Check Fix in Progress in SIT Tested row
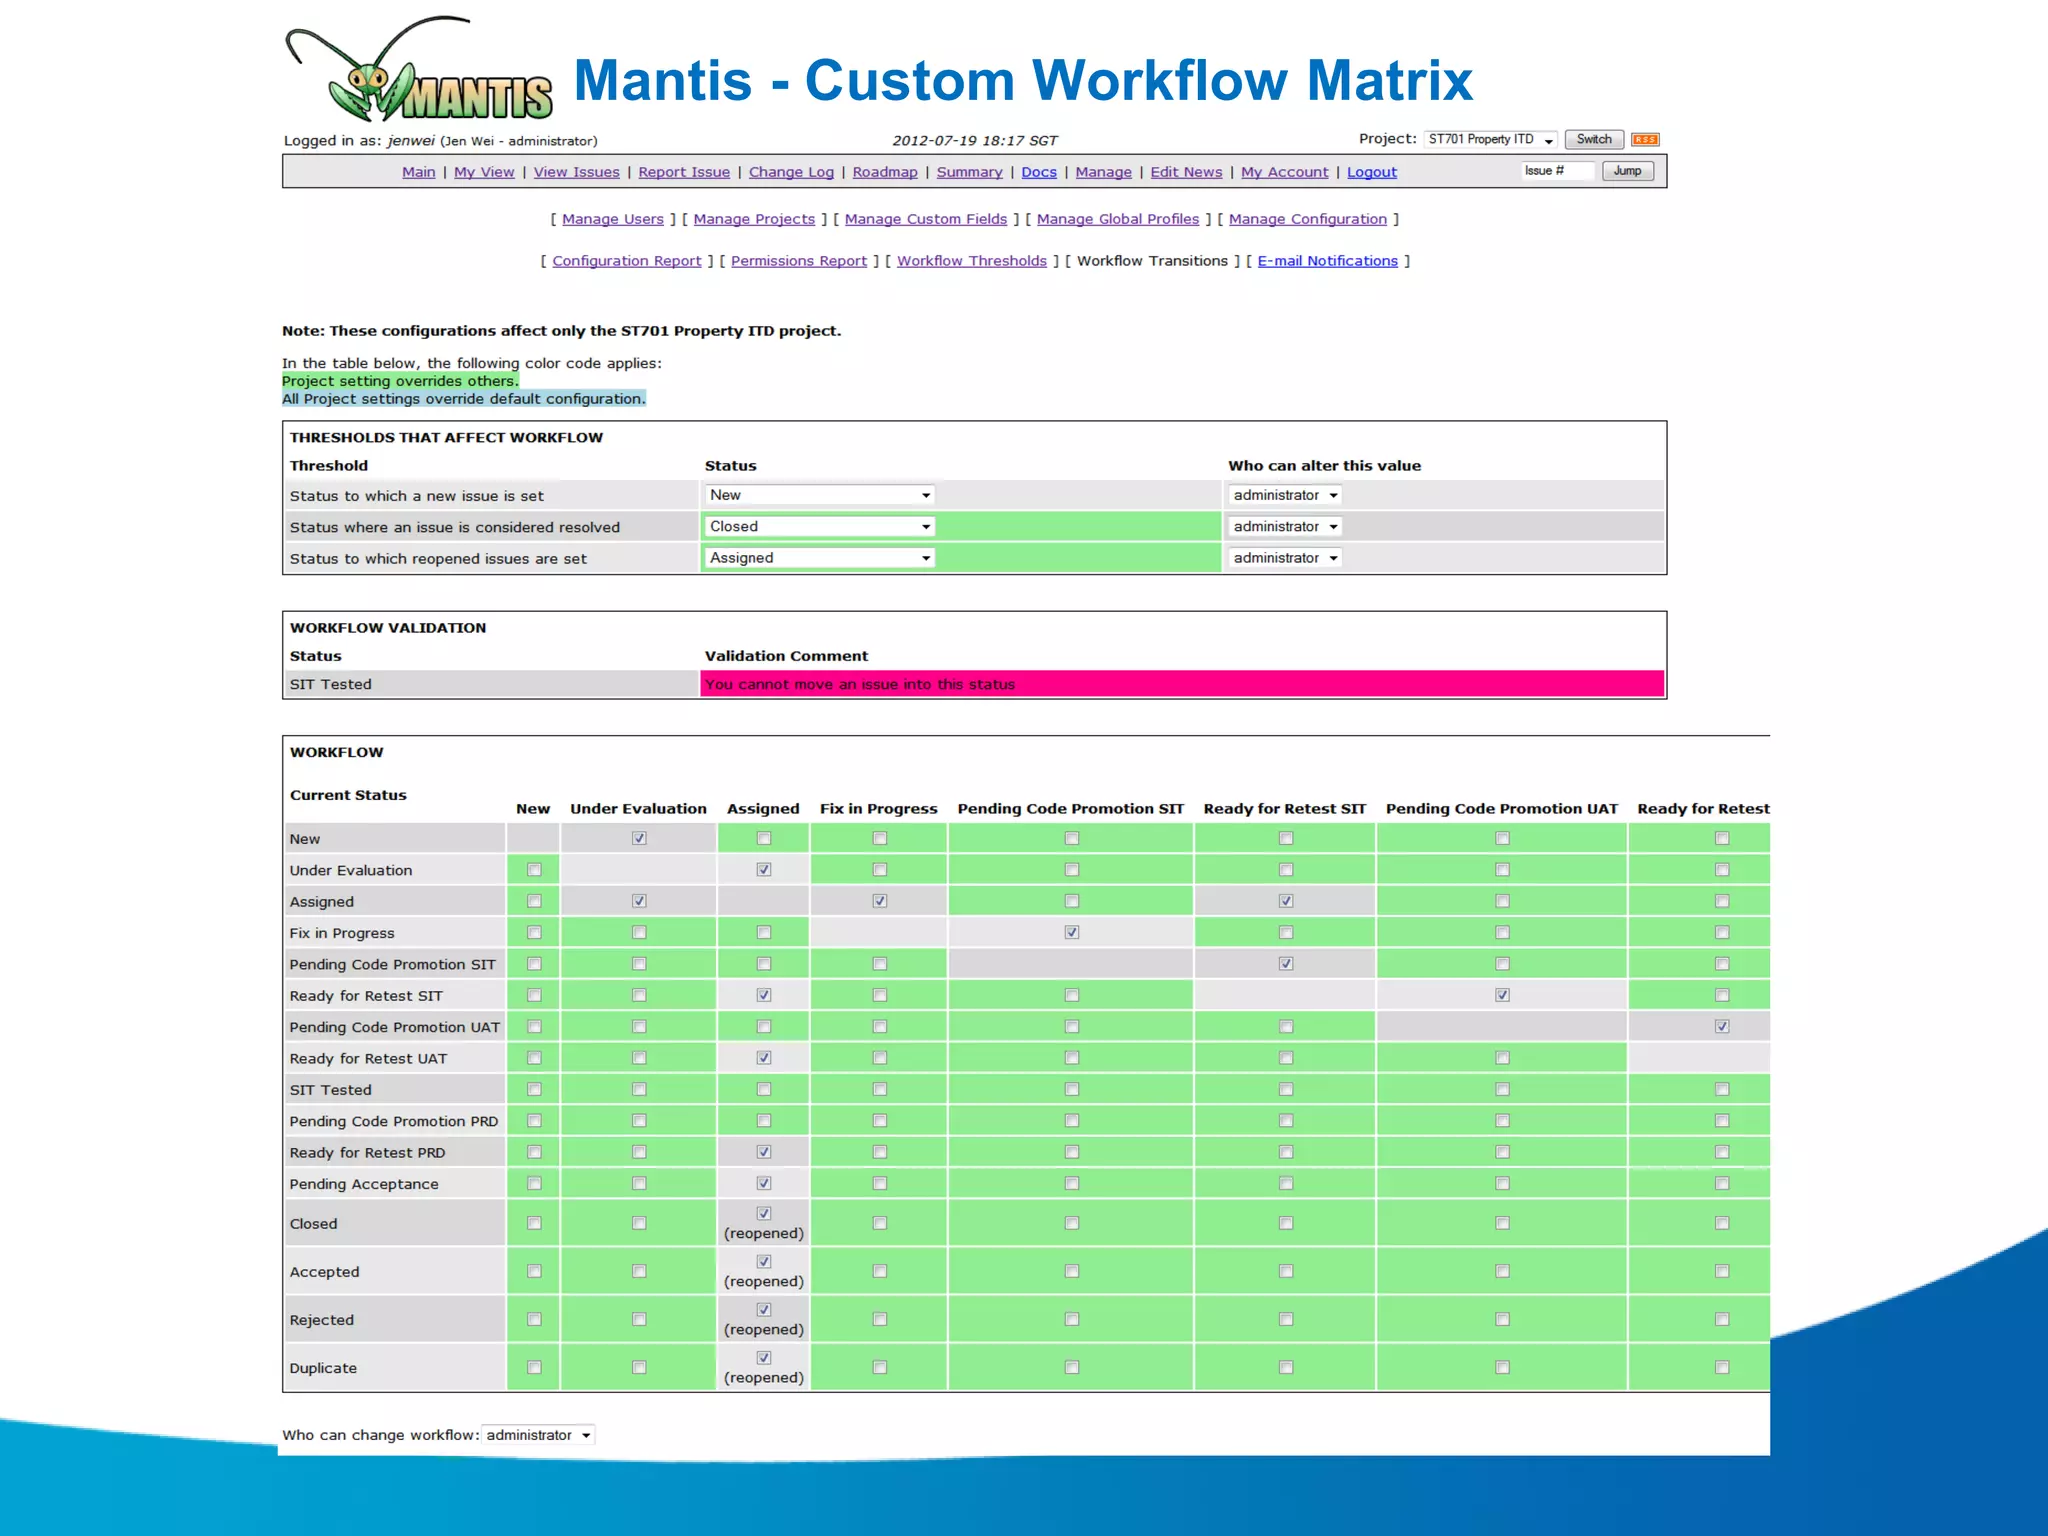Screen dimensions: 2048x1536 [x=880, y=1089]
